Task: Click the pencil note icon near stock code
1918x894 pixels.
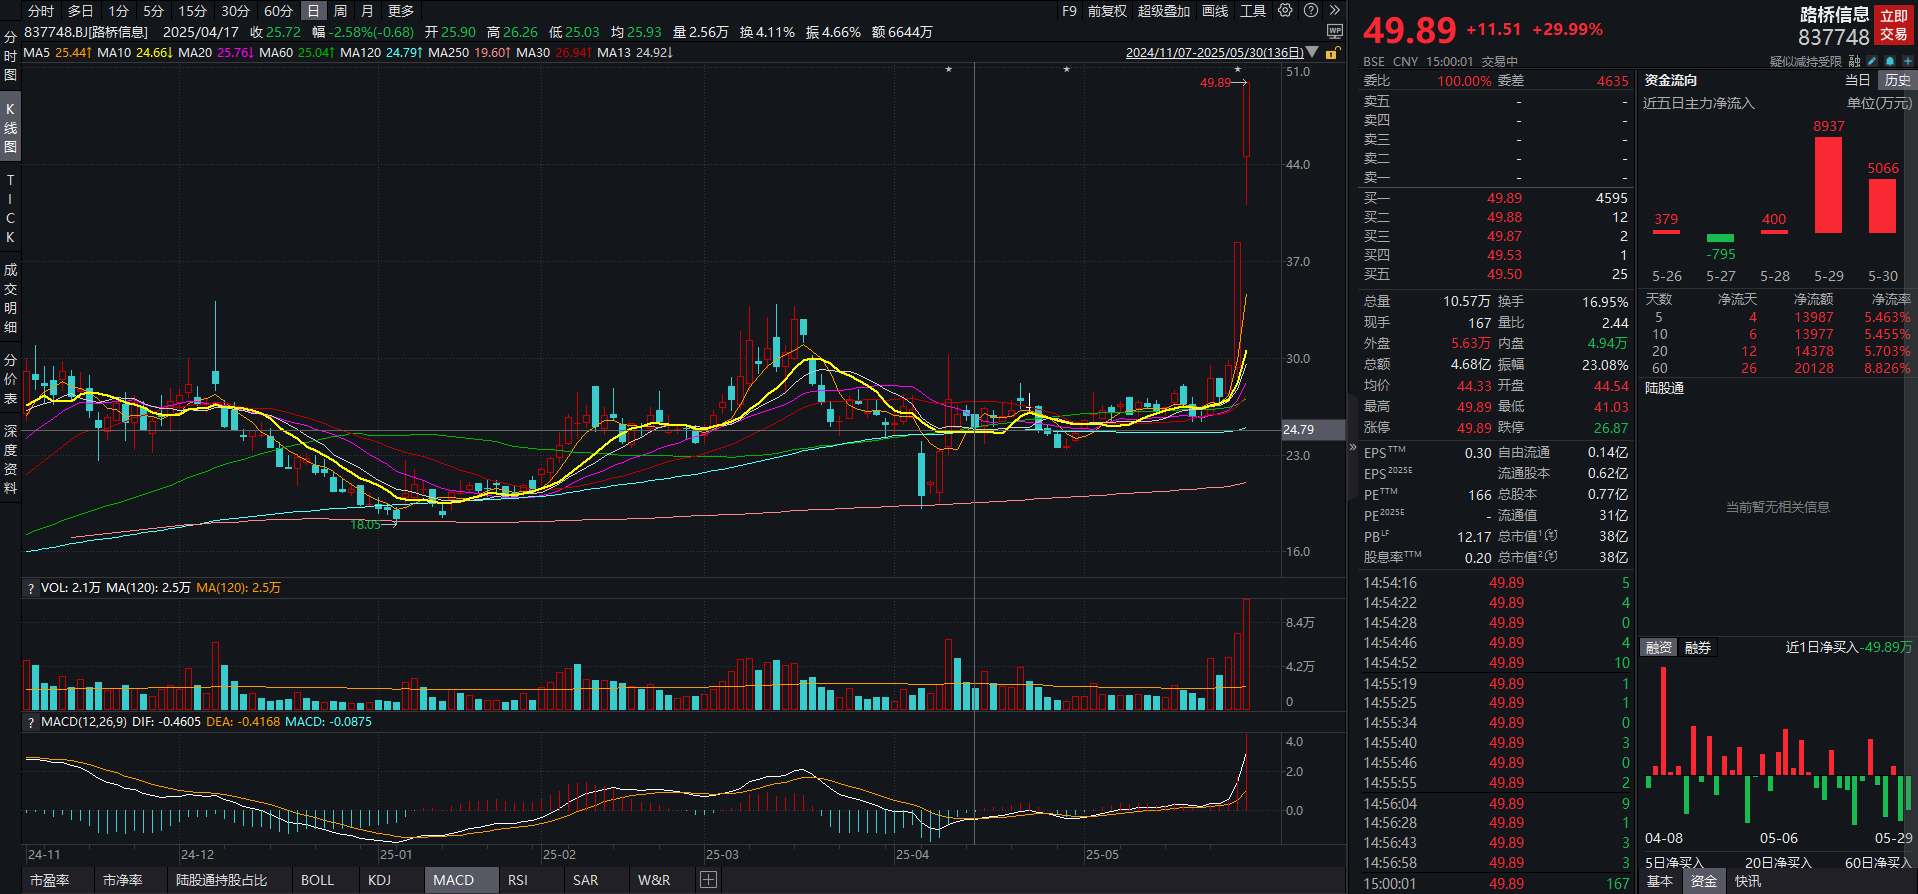Action: (x=1872, y=62)
